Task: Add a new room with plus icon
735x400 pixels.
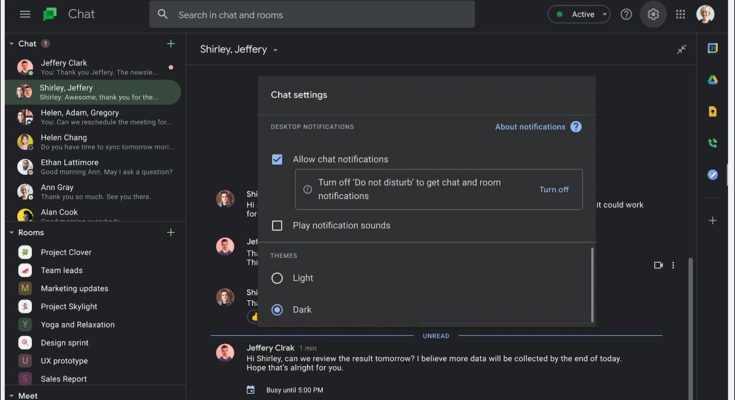Action: point(170,232)
